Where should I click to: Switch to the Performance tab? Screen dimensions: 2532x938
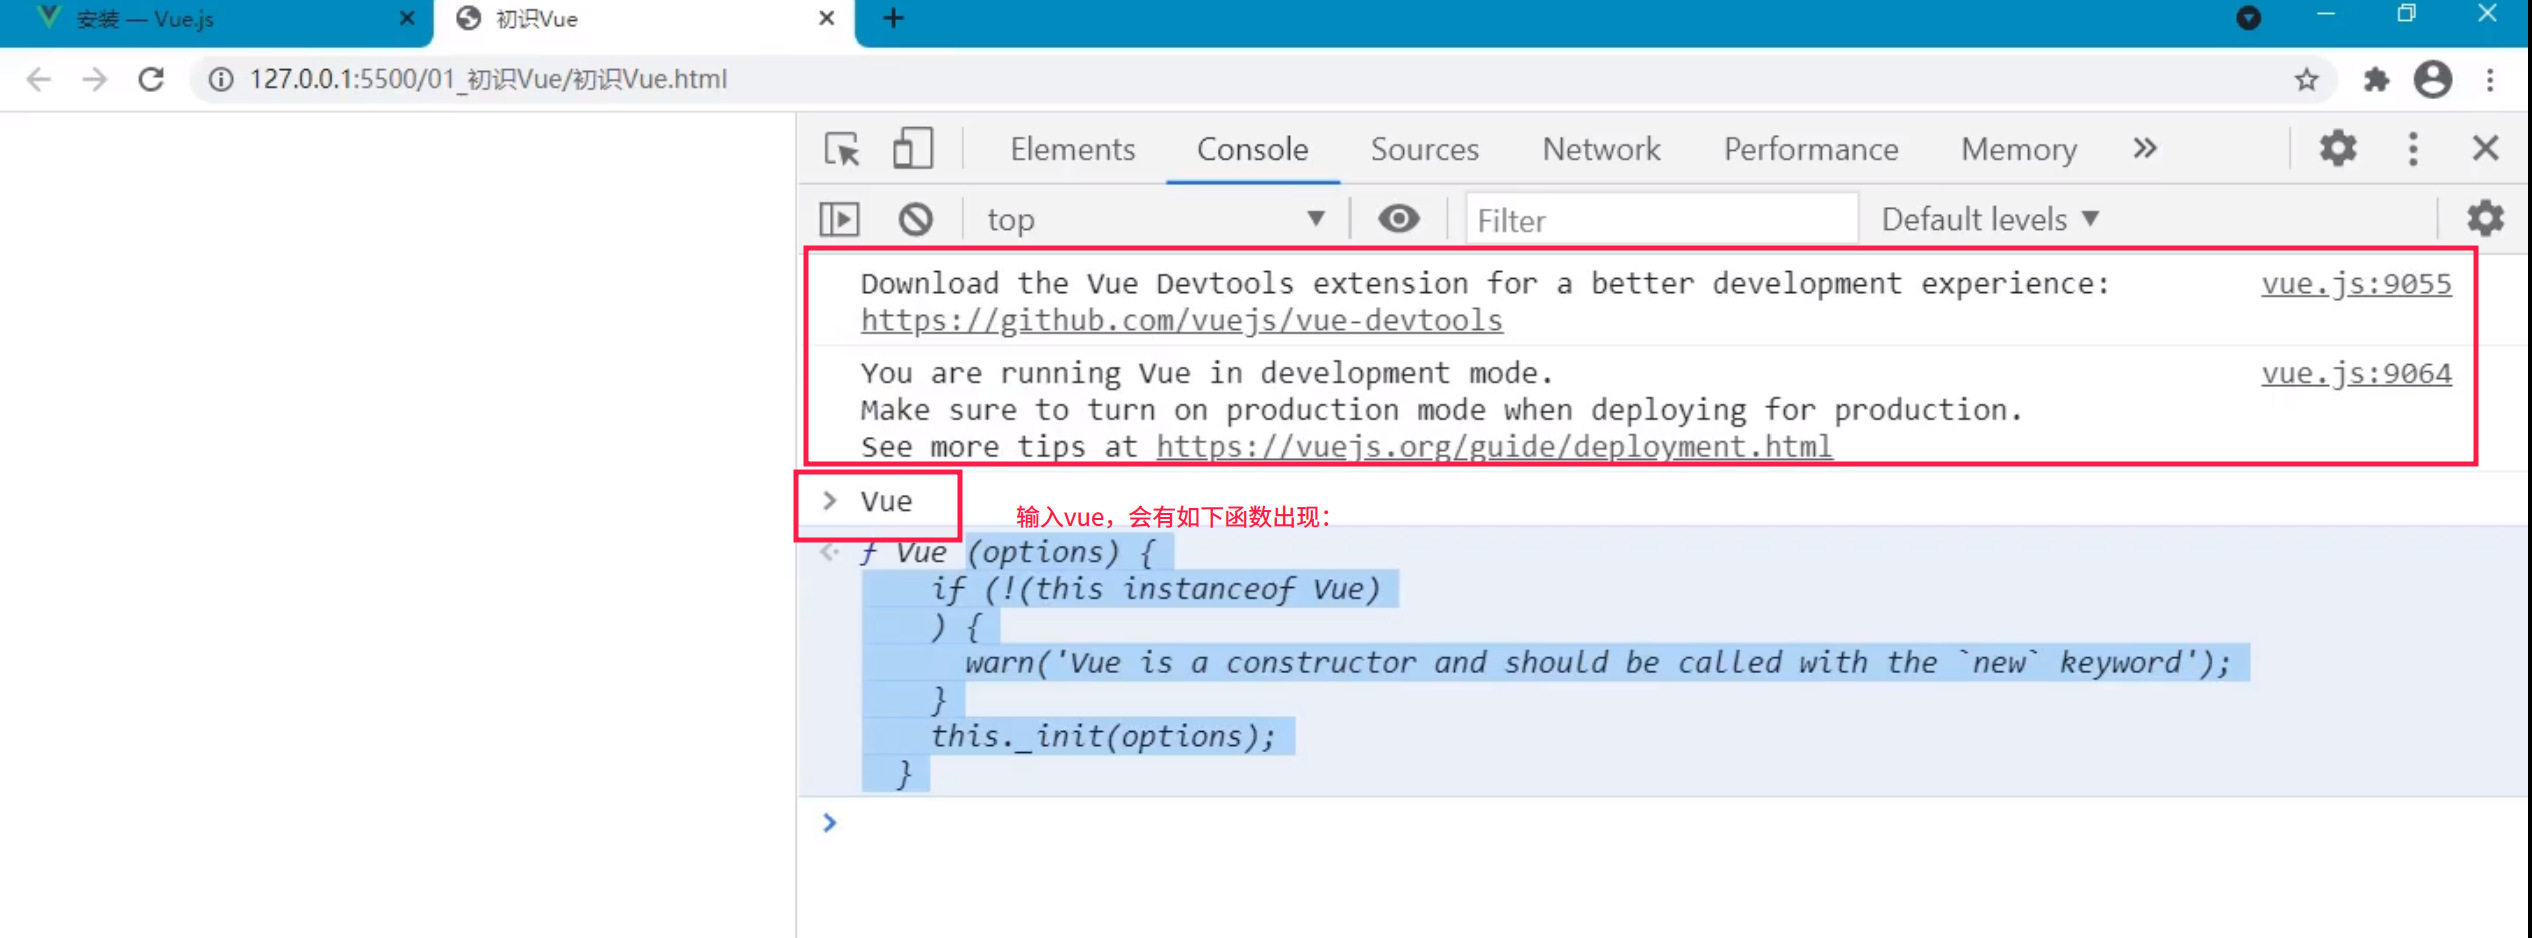click(1810, 149)
